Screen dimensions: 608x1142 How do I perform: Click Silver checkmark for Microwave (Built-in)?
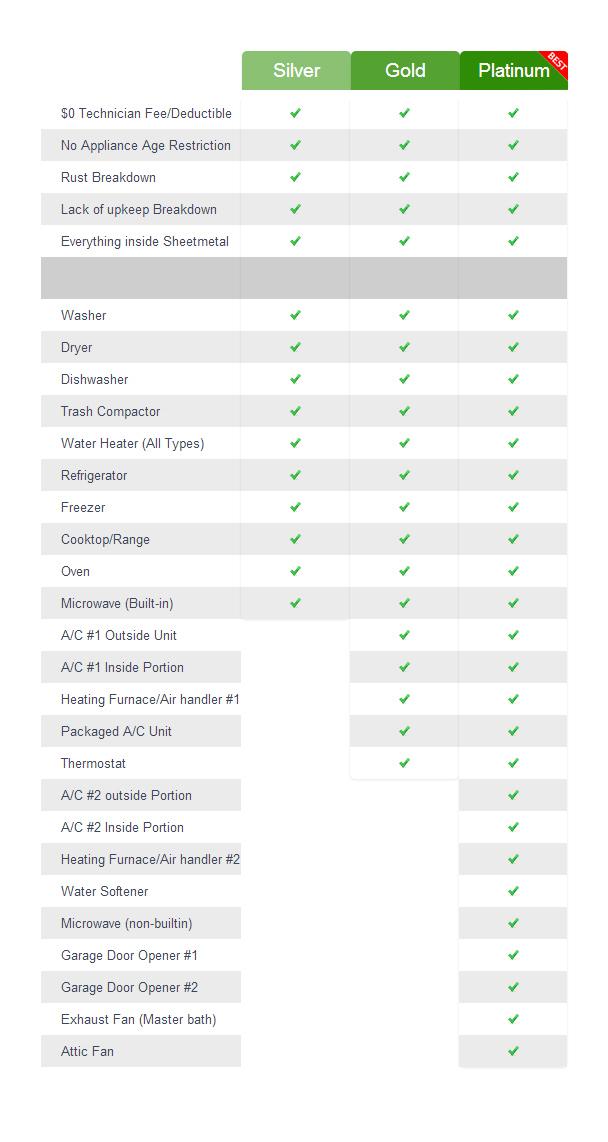(295, 603)
